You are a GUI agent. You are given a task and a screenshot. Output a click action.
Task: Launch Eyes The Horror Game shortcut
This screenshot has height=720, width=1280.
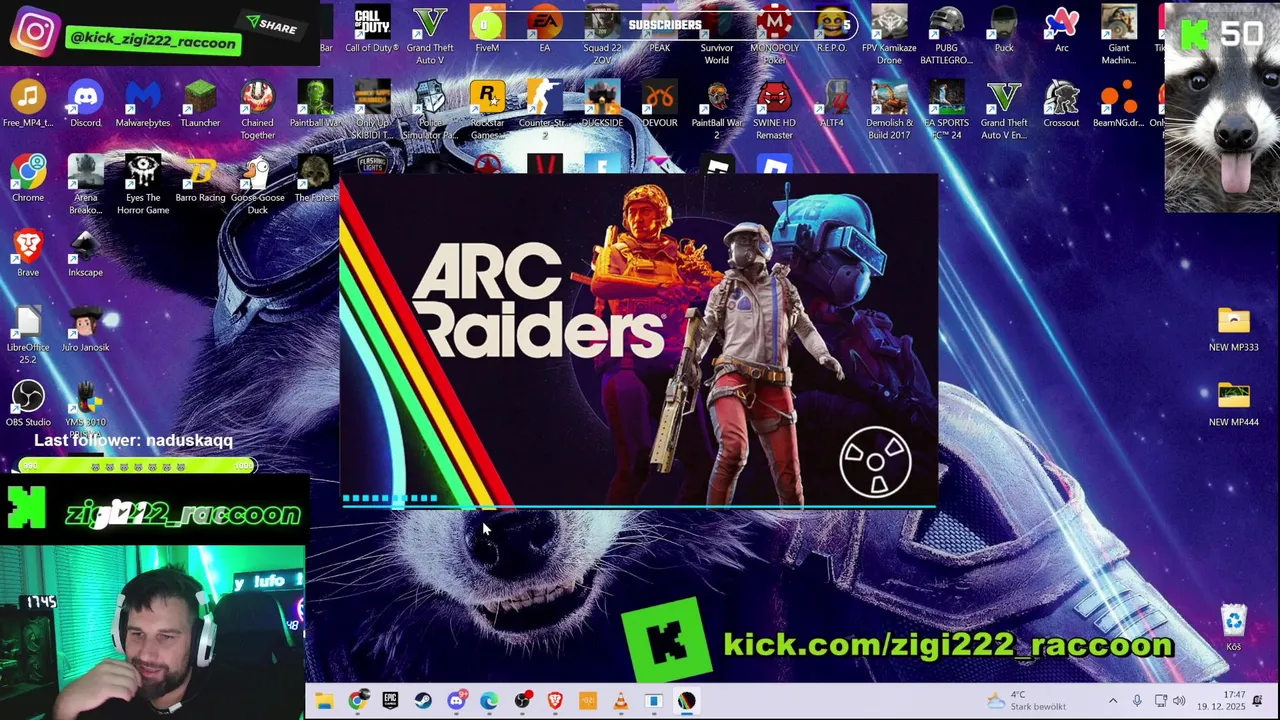click(x=143, y=185)
